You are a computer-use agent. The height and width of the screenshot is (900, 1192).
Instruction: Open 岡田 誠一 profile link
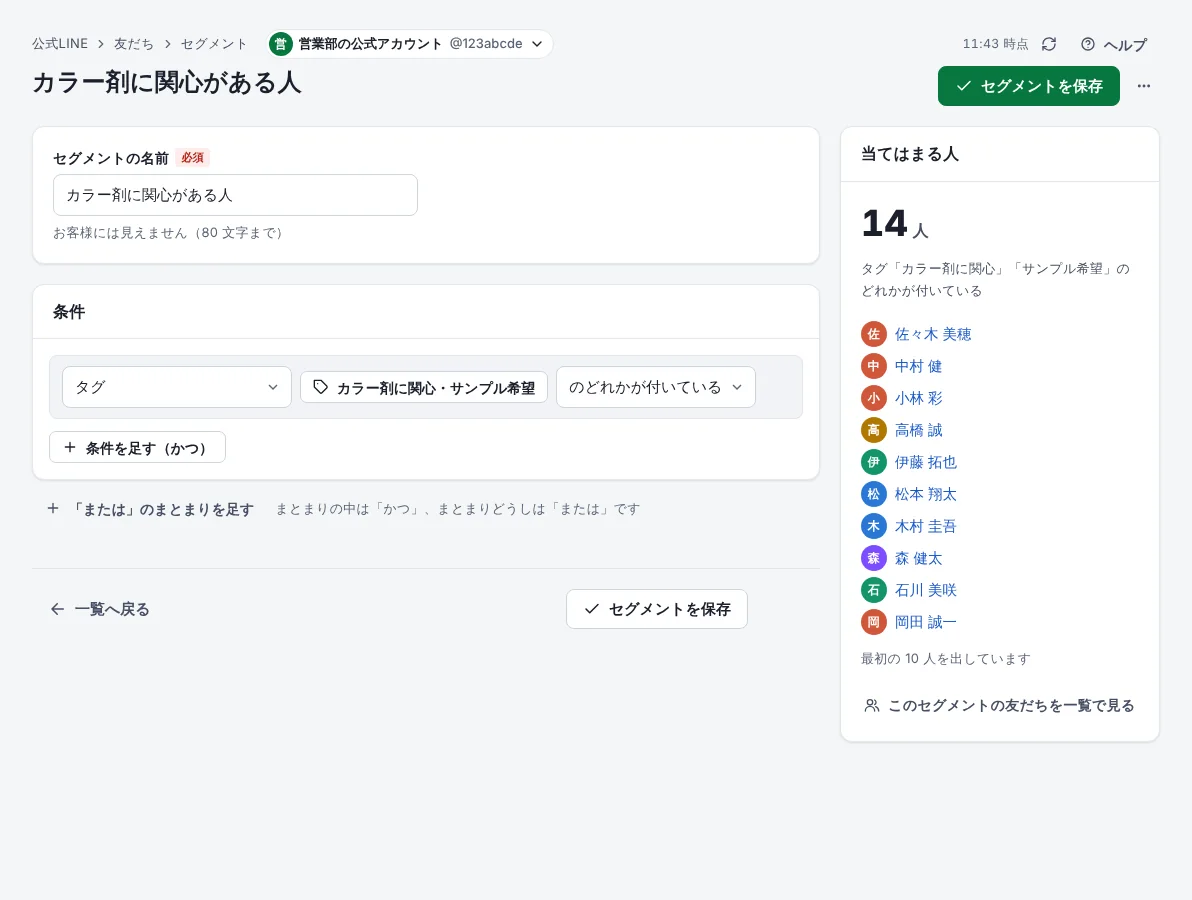tap(925, 622)
